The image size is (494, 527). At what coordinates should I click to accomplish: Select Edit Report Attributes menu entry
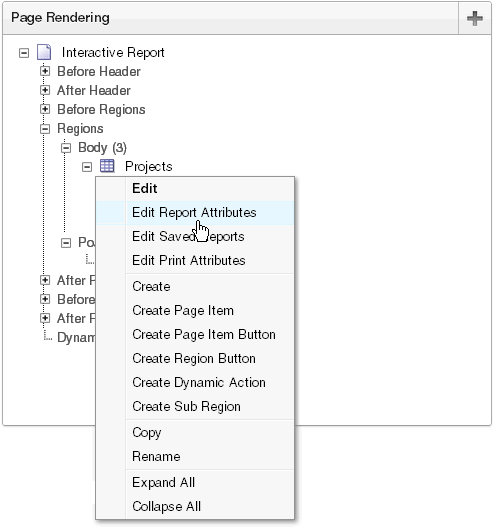pyautogui.click(x=195, y=213)
